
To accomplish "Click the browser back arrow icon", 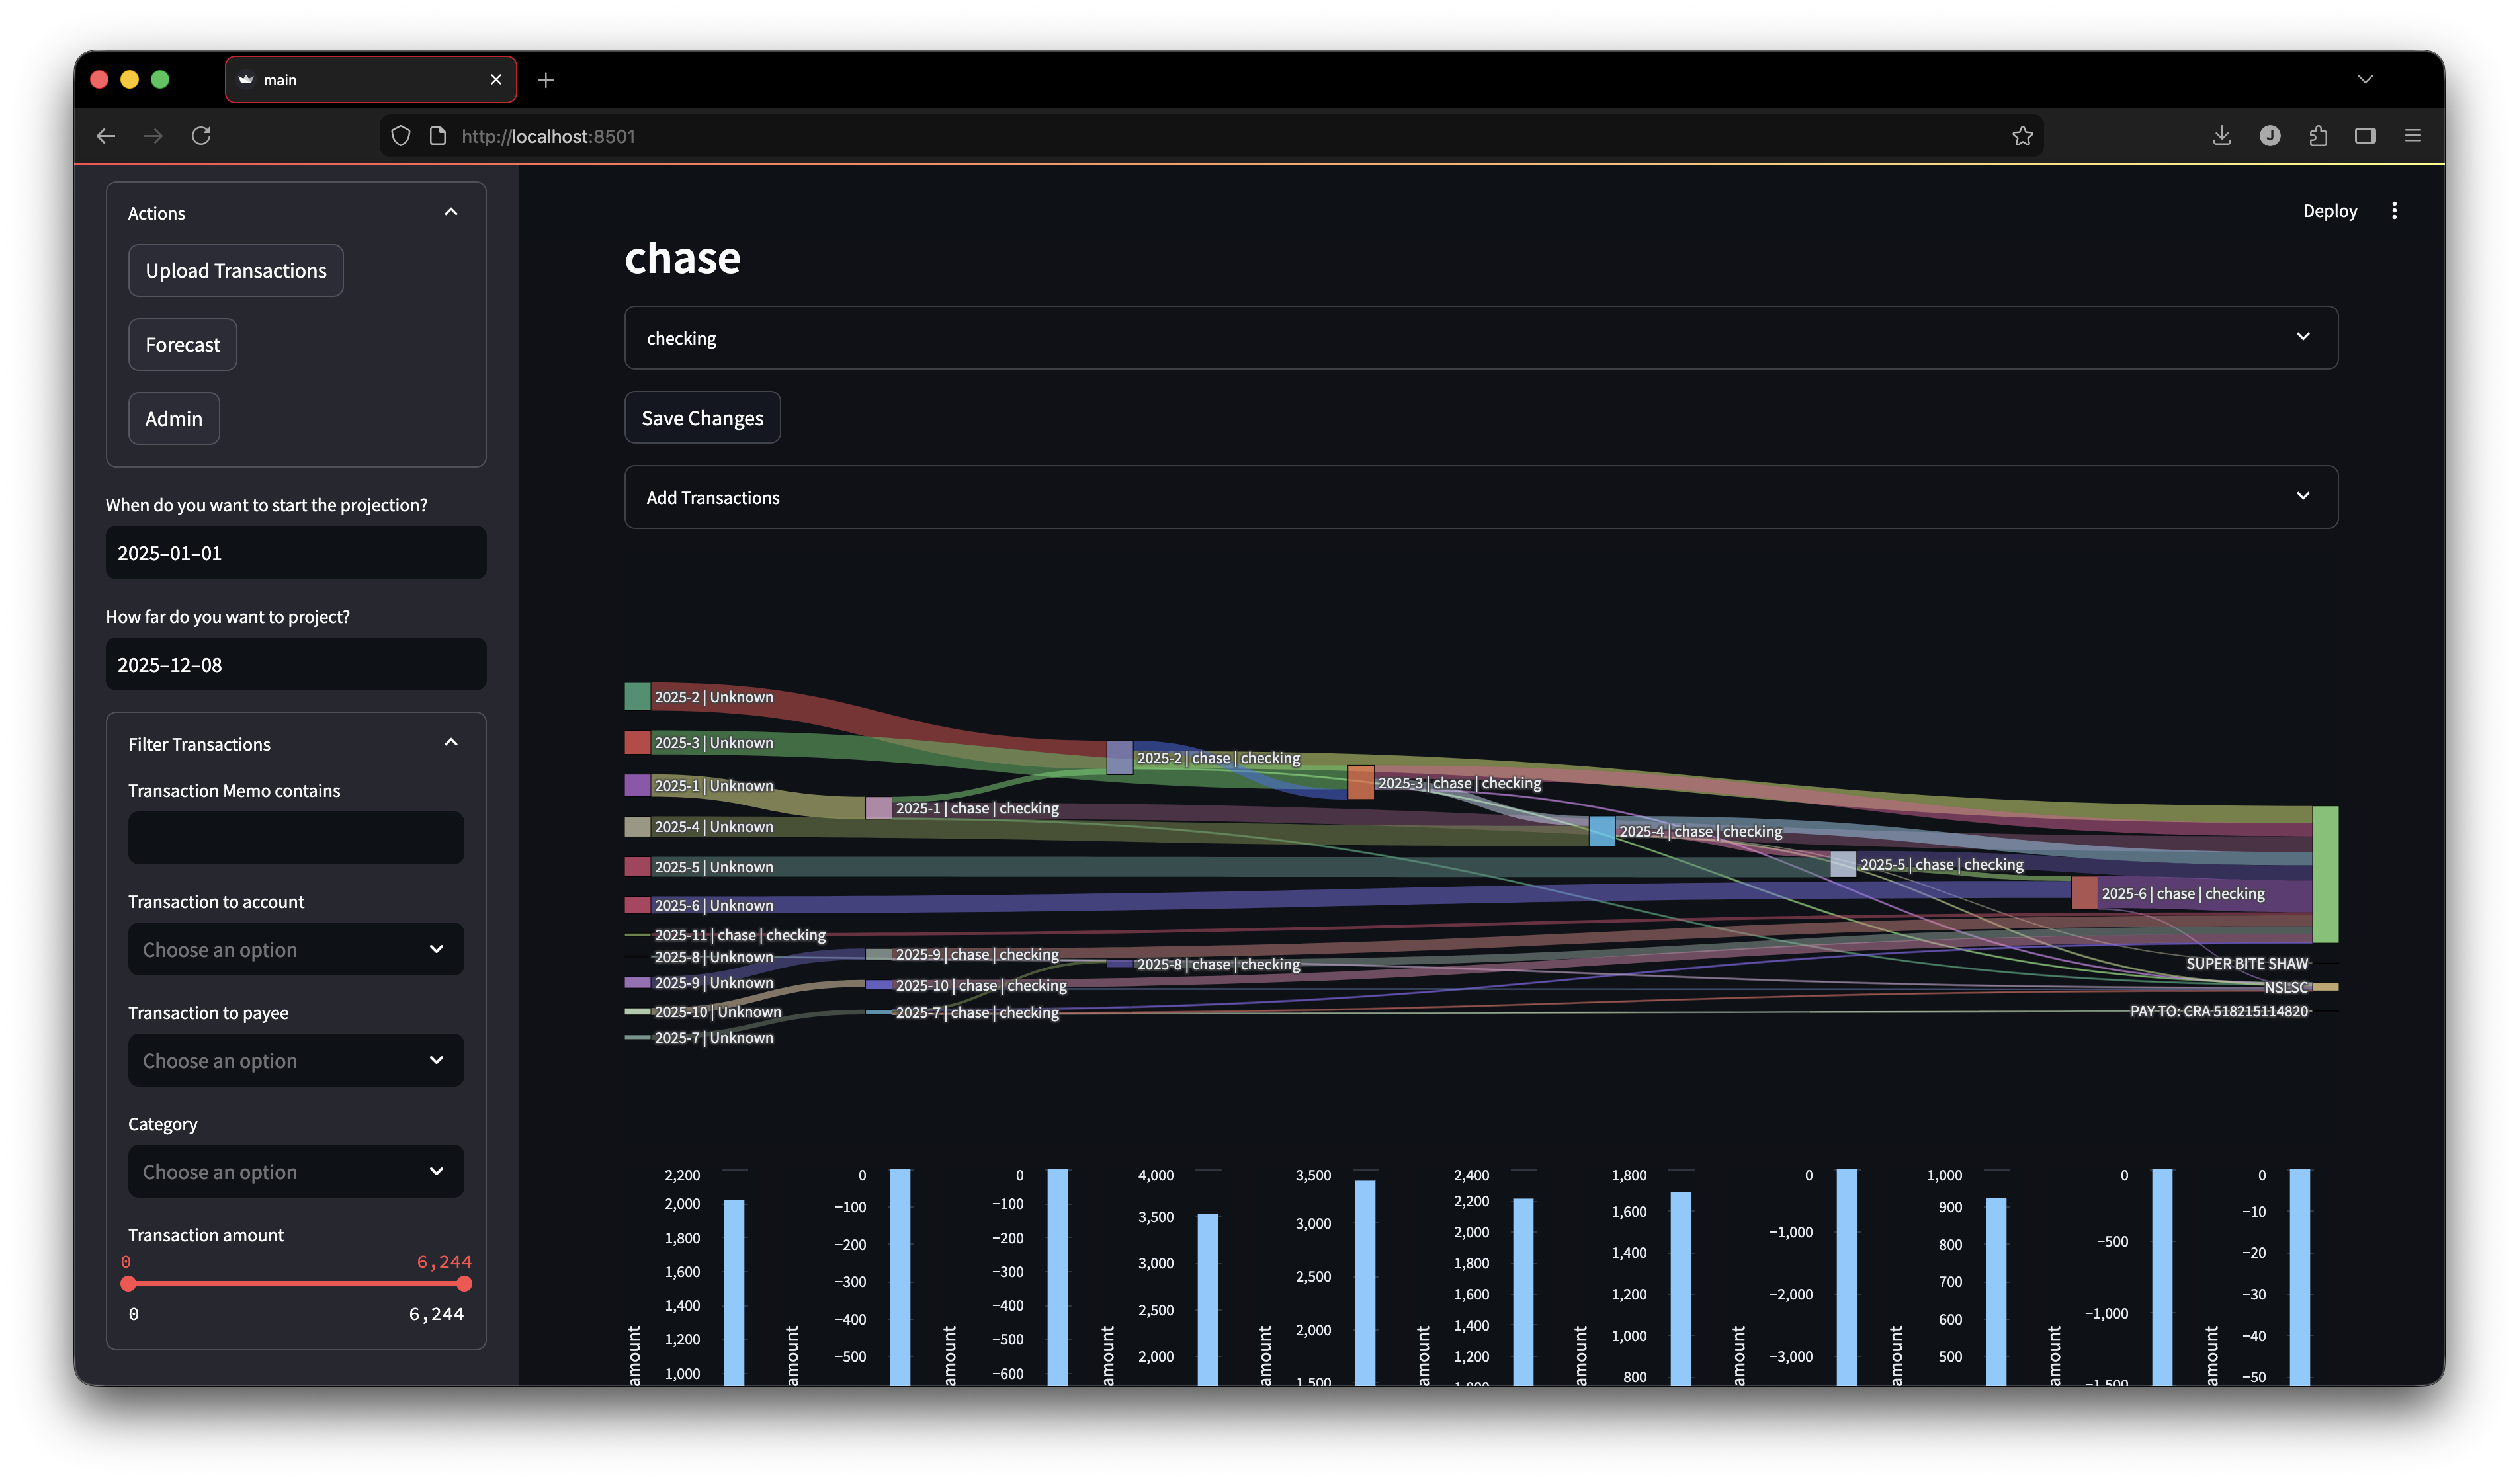I will [106, 135].
